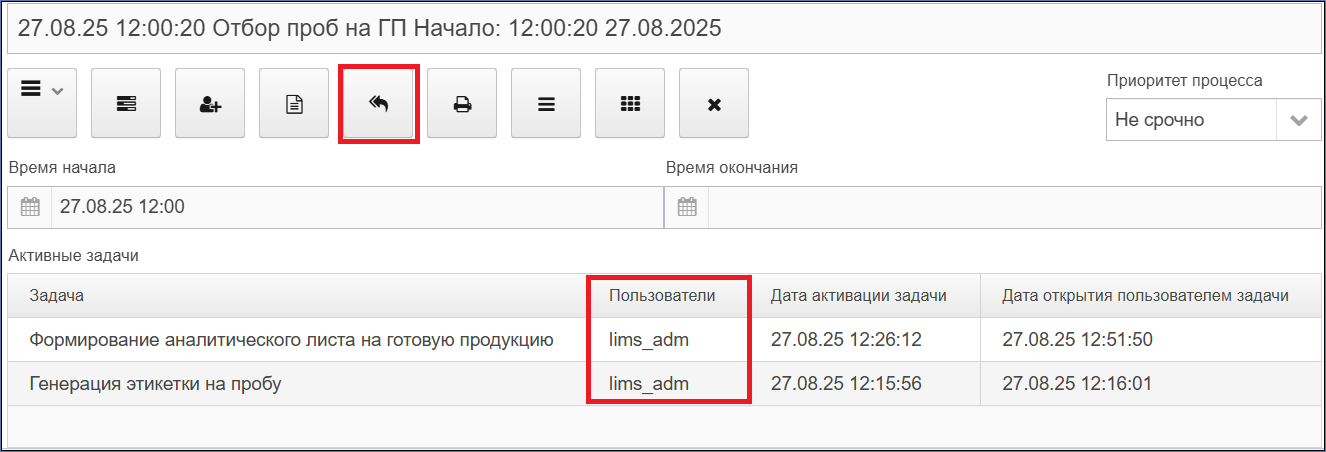Screen dimensions: 1326x452
Task: Open the hamburger menu dropdown button
Action: pos(42,103)
